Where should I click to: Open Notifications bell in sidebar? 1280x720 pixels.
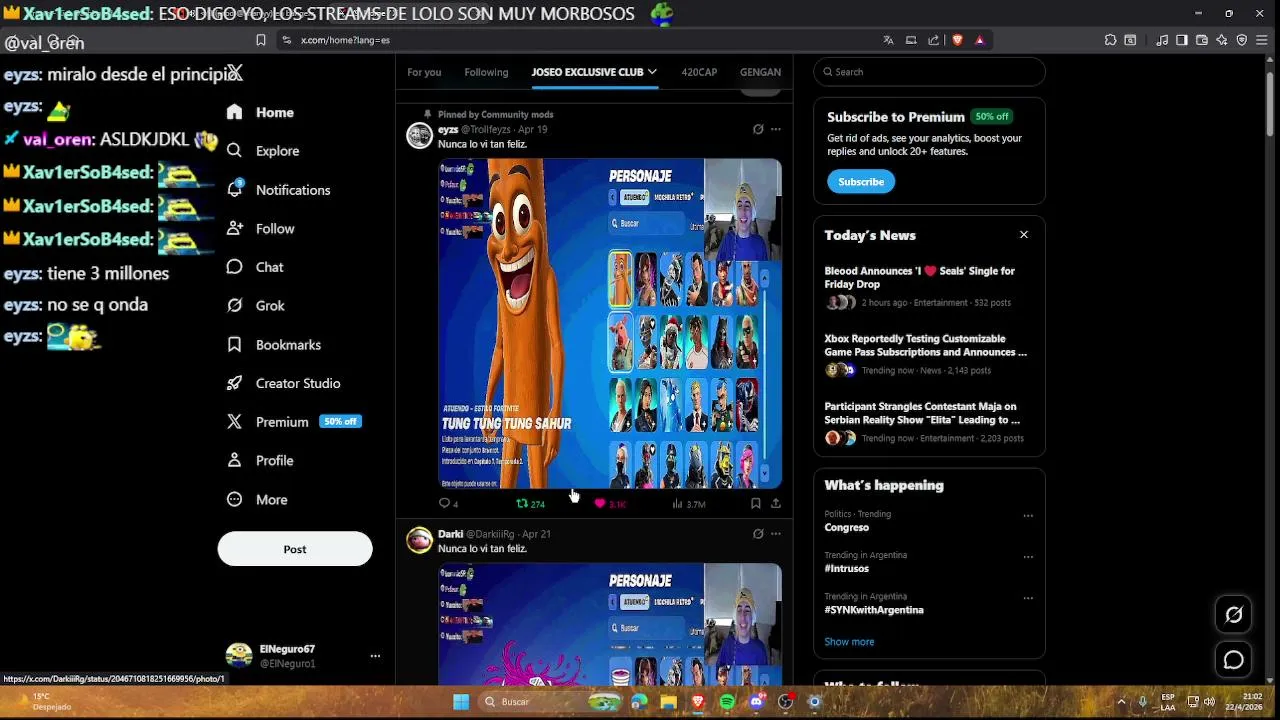pos(234,189)
